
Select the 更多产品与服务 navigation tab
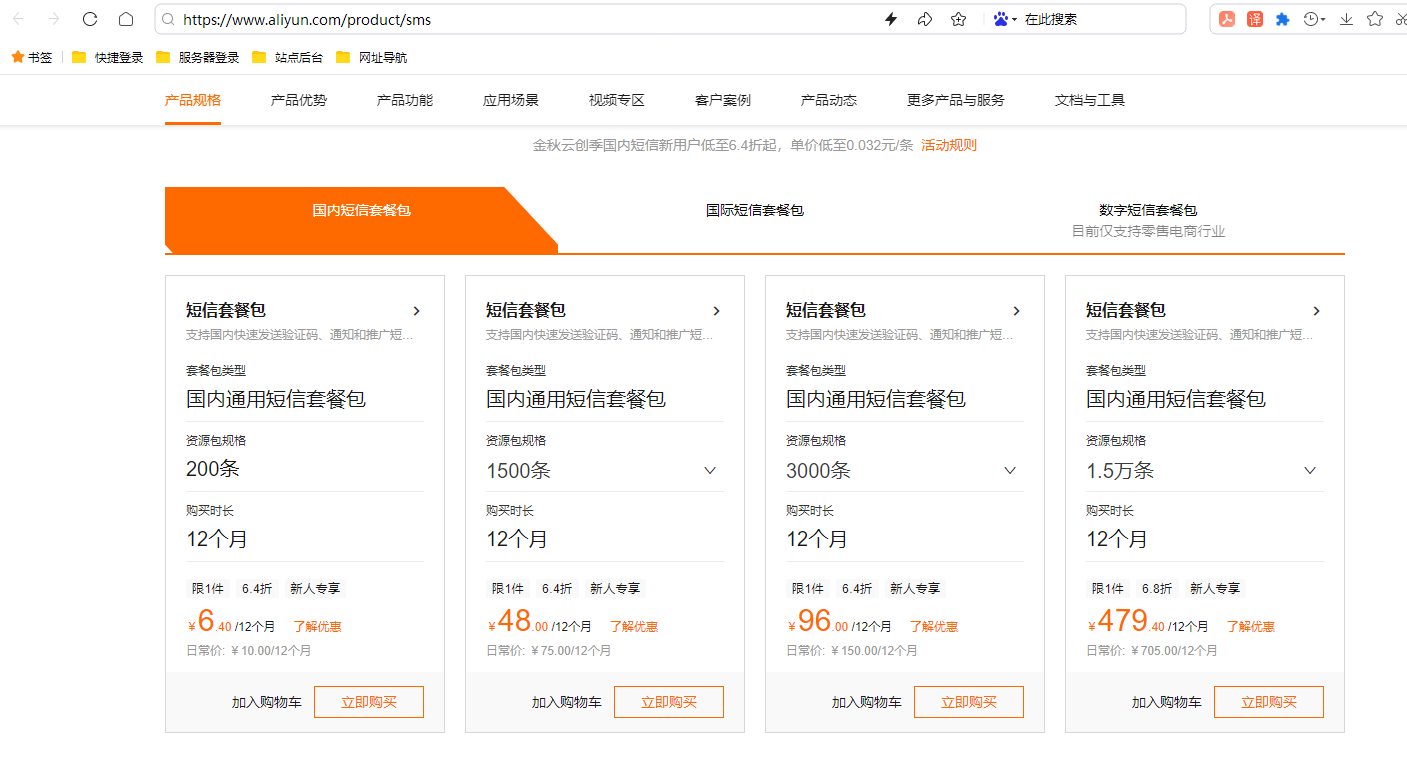tap(956, 100)
